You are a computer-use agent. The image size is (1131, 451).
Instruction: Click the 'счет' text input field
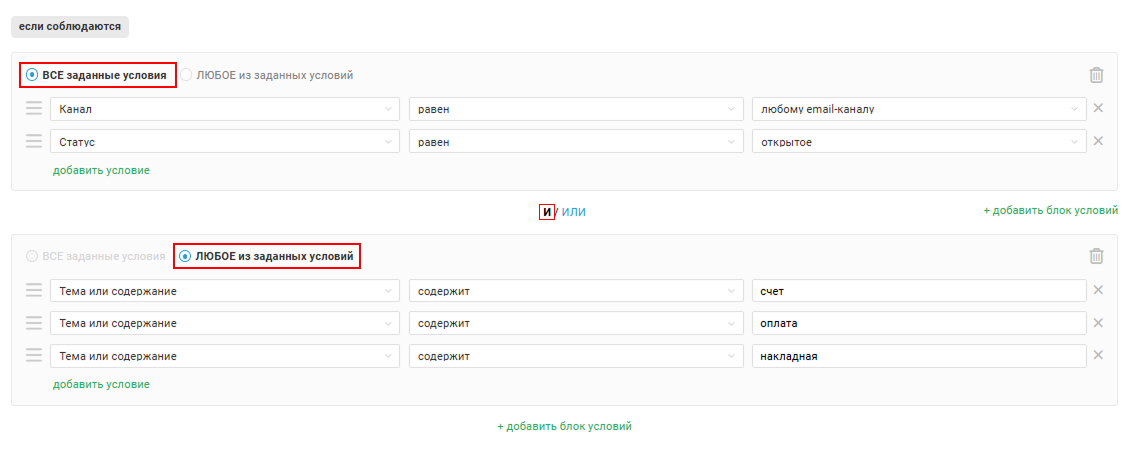(x=918, y=291)
